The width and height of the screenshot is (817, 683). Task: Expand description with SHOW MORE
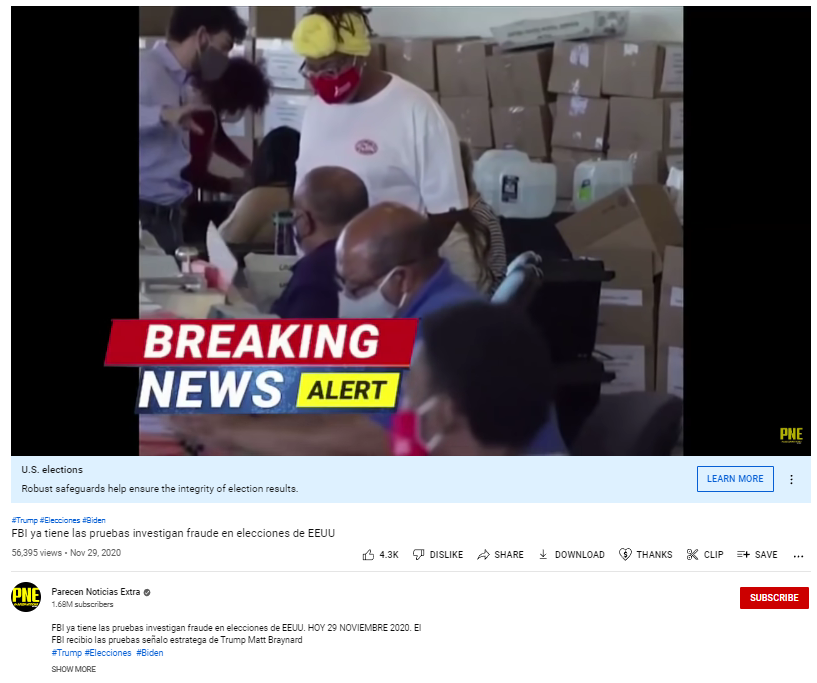[73, 669]
